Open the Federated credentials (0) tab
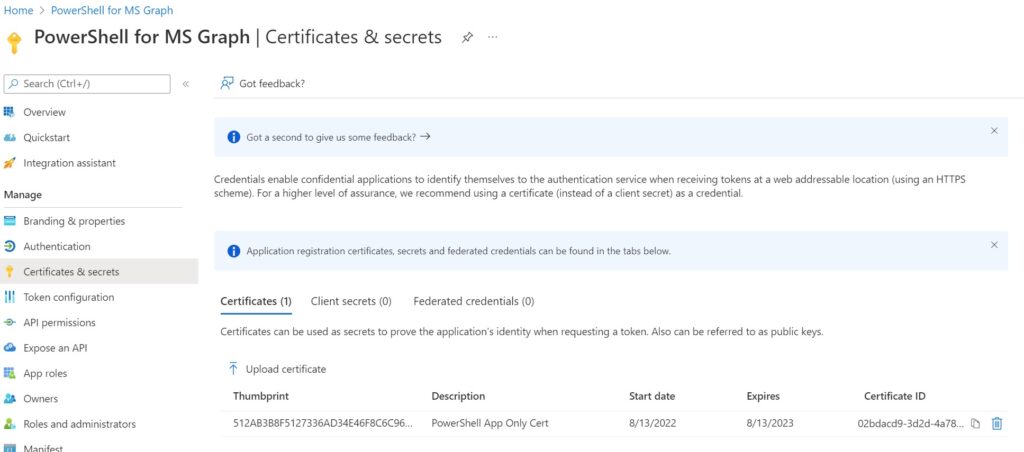Viewport: 1024px width, 452px height. [473, 301]
